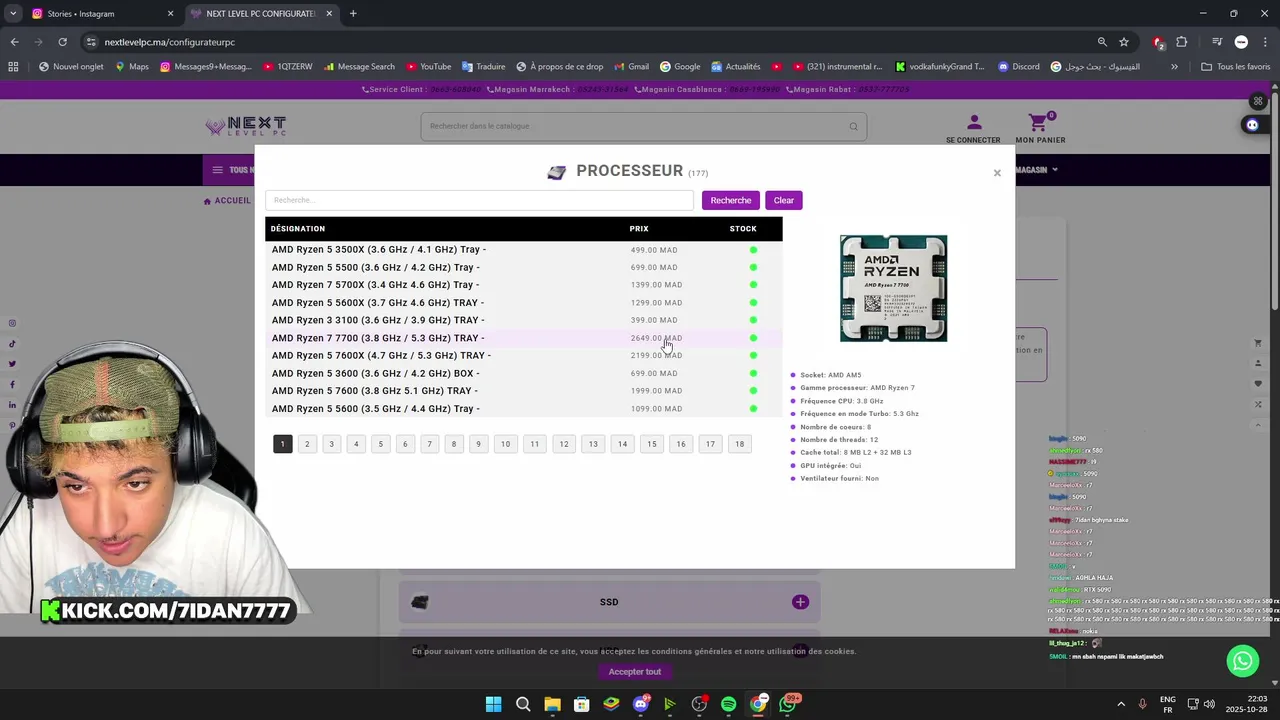Image resolution: width=1280 pixels, height=720 pixels.
Task: Open Microsoft Store from taskbar
Action: [x=581, y=704]
